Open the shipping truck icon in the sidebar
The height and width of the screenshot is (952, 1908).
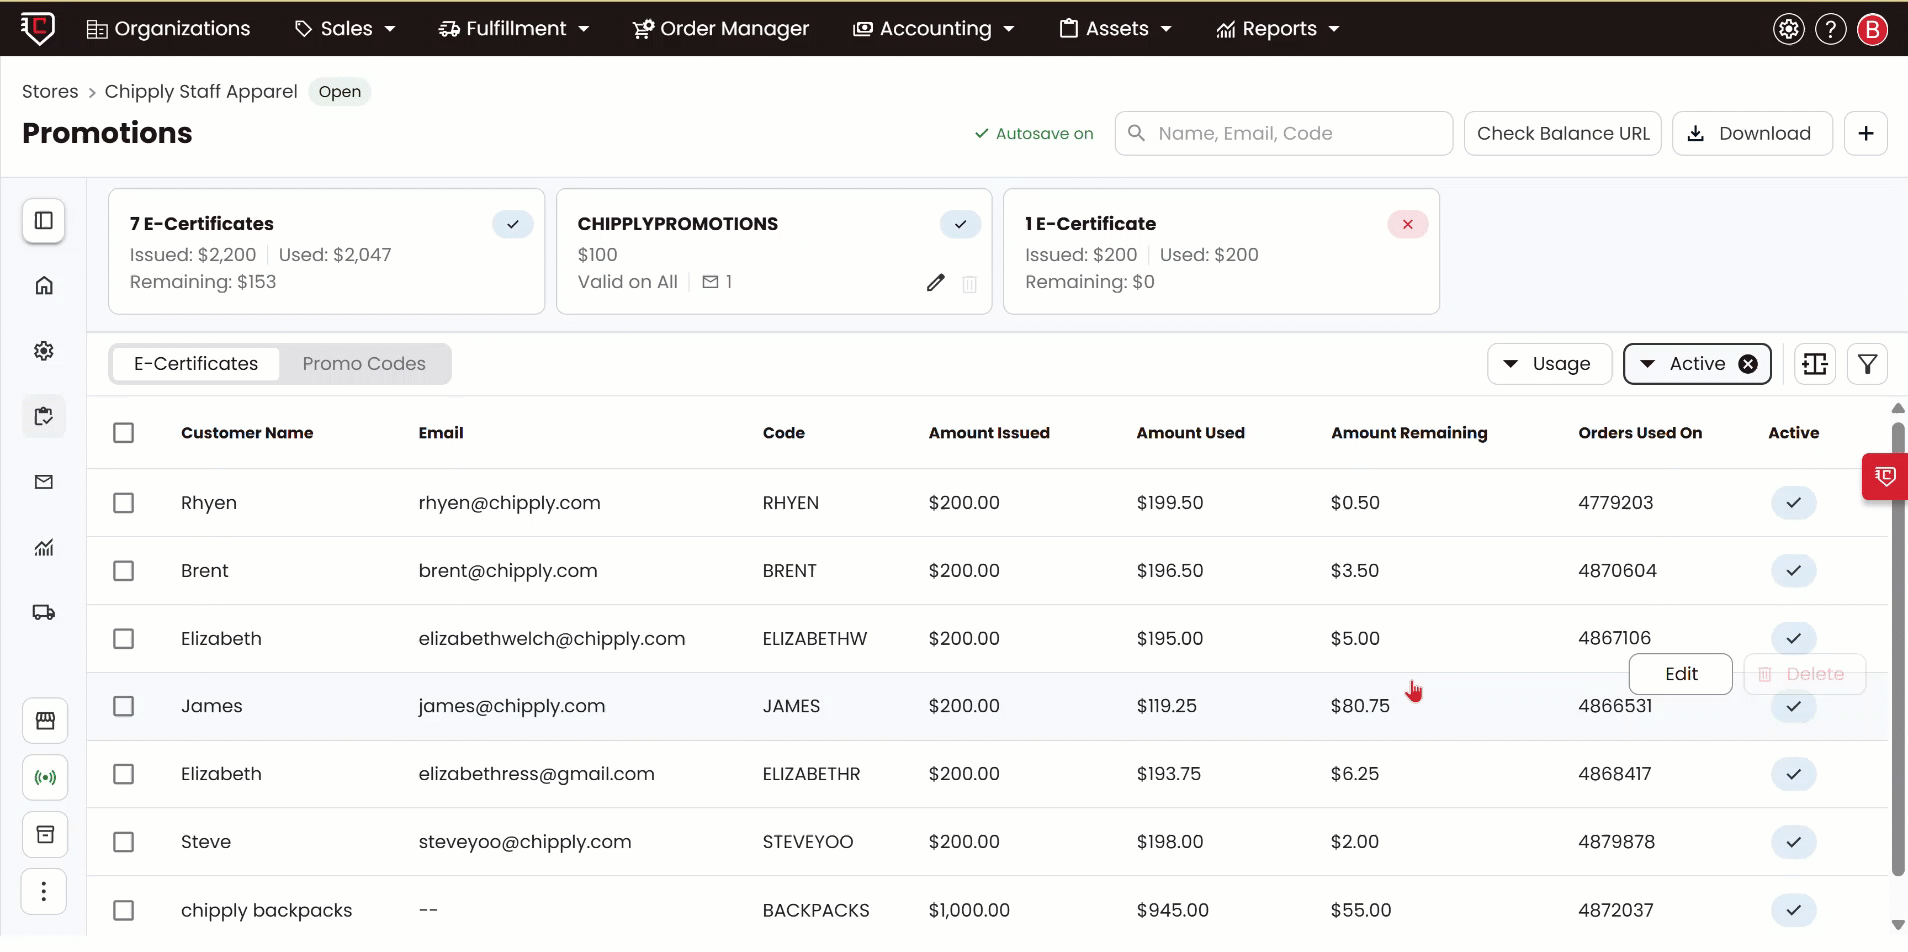coord(44,612)
